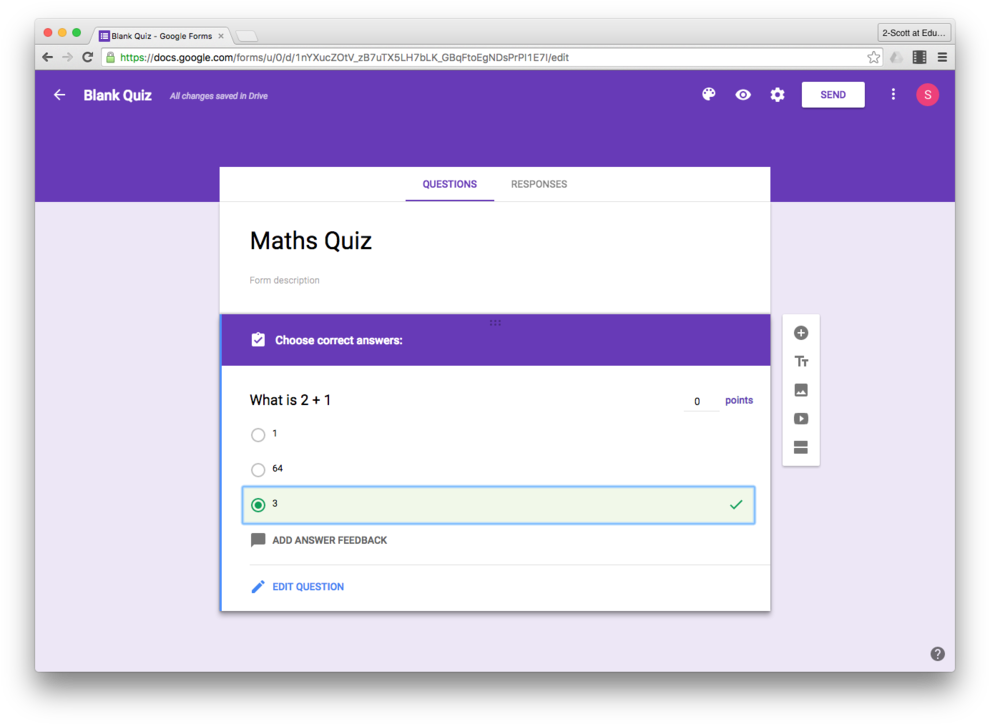
Task: Select answer option 64
Action: [x=258, y=469]
